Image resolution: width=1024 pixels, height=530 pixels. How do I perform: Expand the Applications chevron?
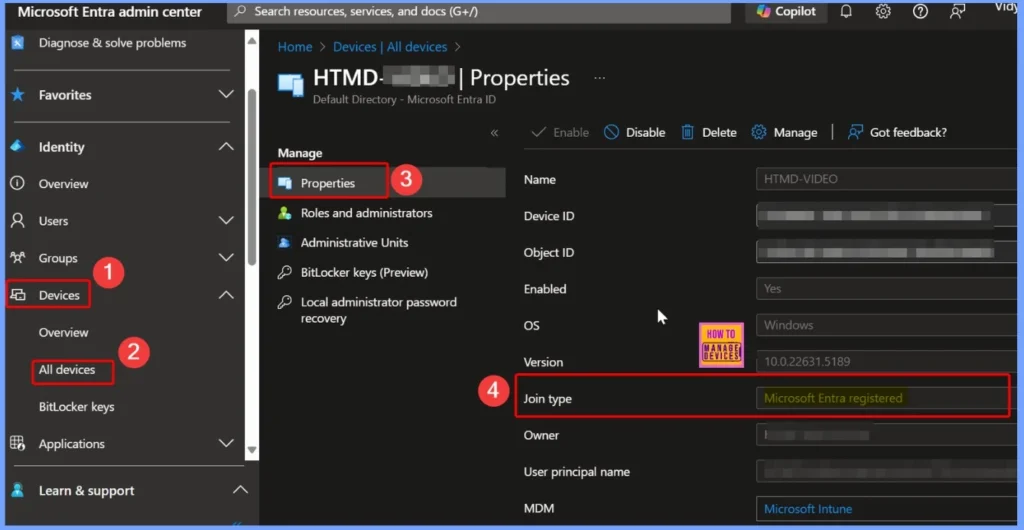tap(226, 444)
